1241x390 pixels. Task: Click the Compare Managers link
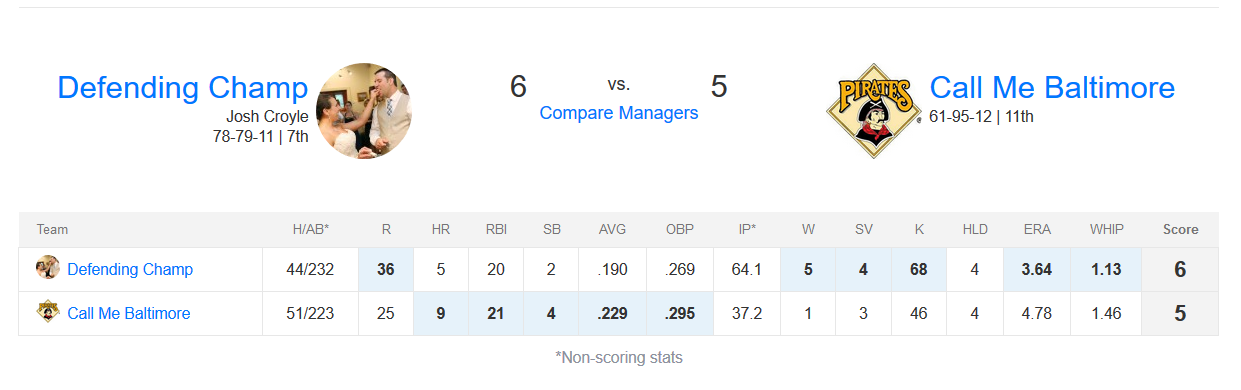pyautogui.click(x=619, y=113)
